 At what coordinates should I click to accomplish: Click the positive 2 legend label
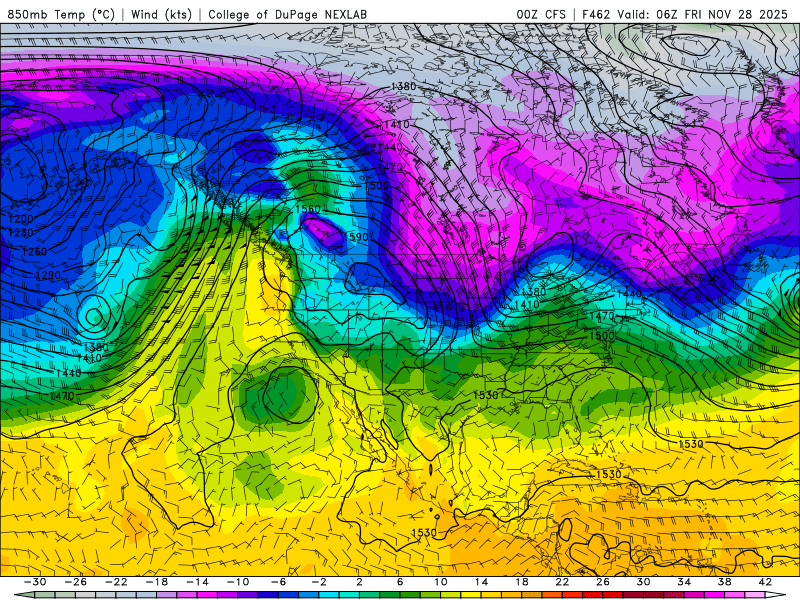pyautogui.click(x=359, y=582)
